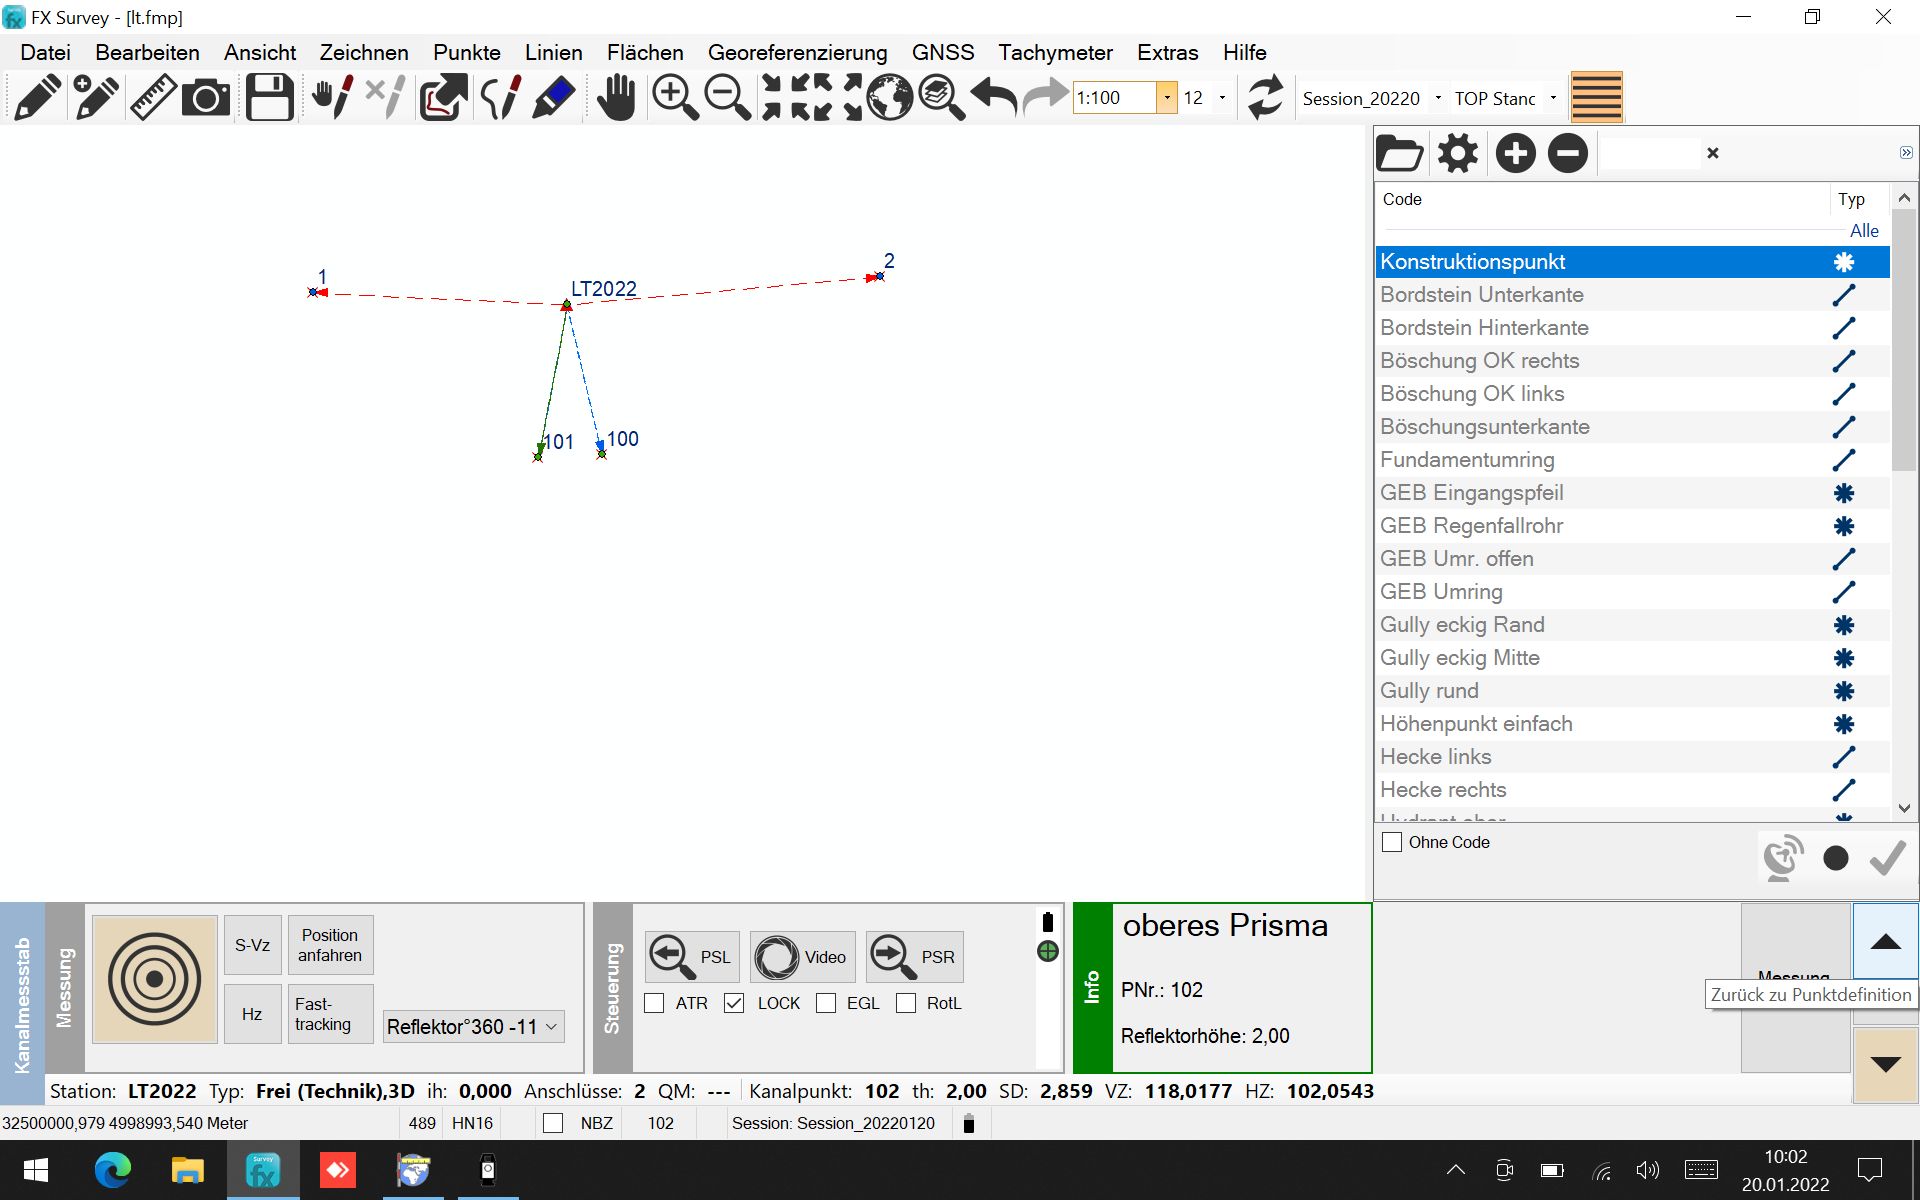
Task: Click the camera photo icon
Action: click(206, 98)
